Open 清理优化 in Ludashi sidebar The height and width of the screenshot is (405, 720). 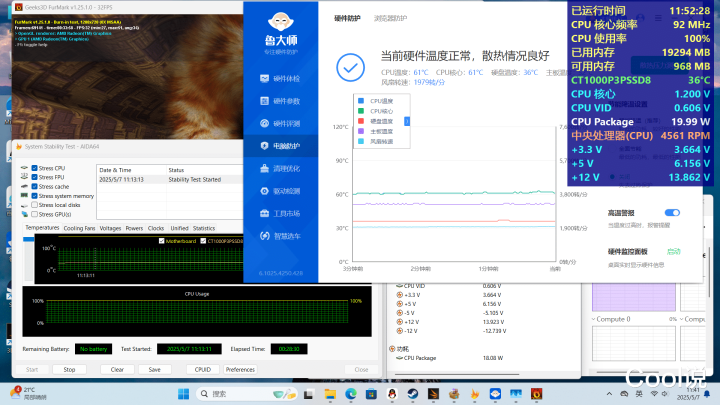coord(280,169)
